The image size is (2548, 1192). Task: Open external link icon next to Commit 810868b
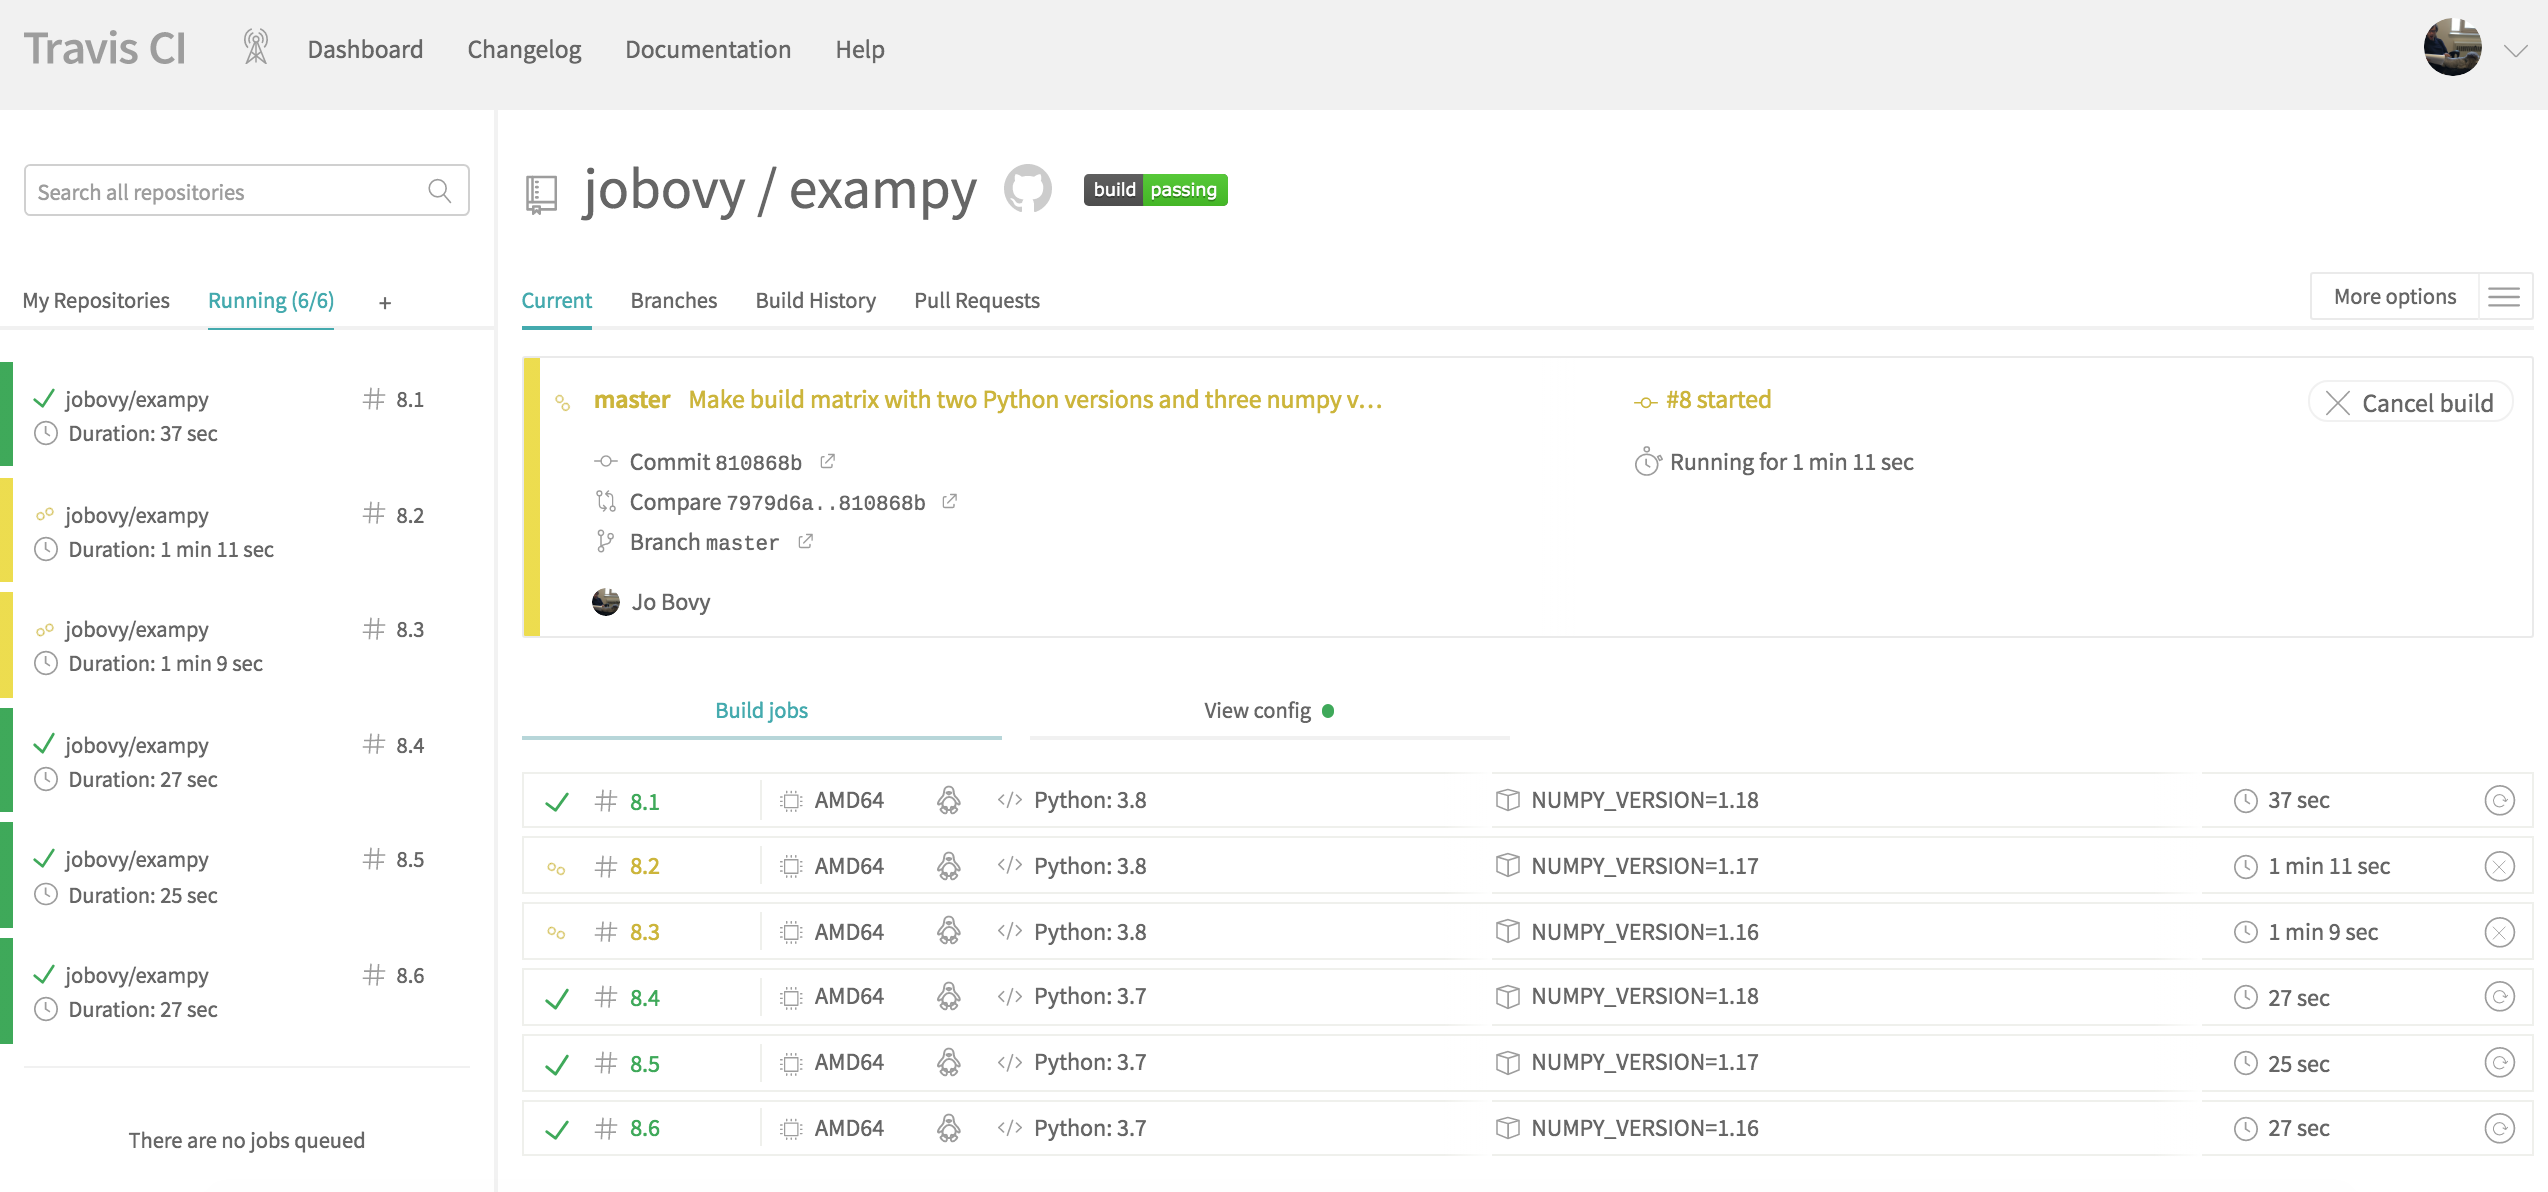coord(828,461)
